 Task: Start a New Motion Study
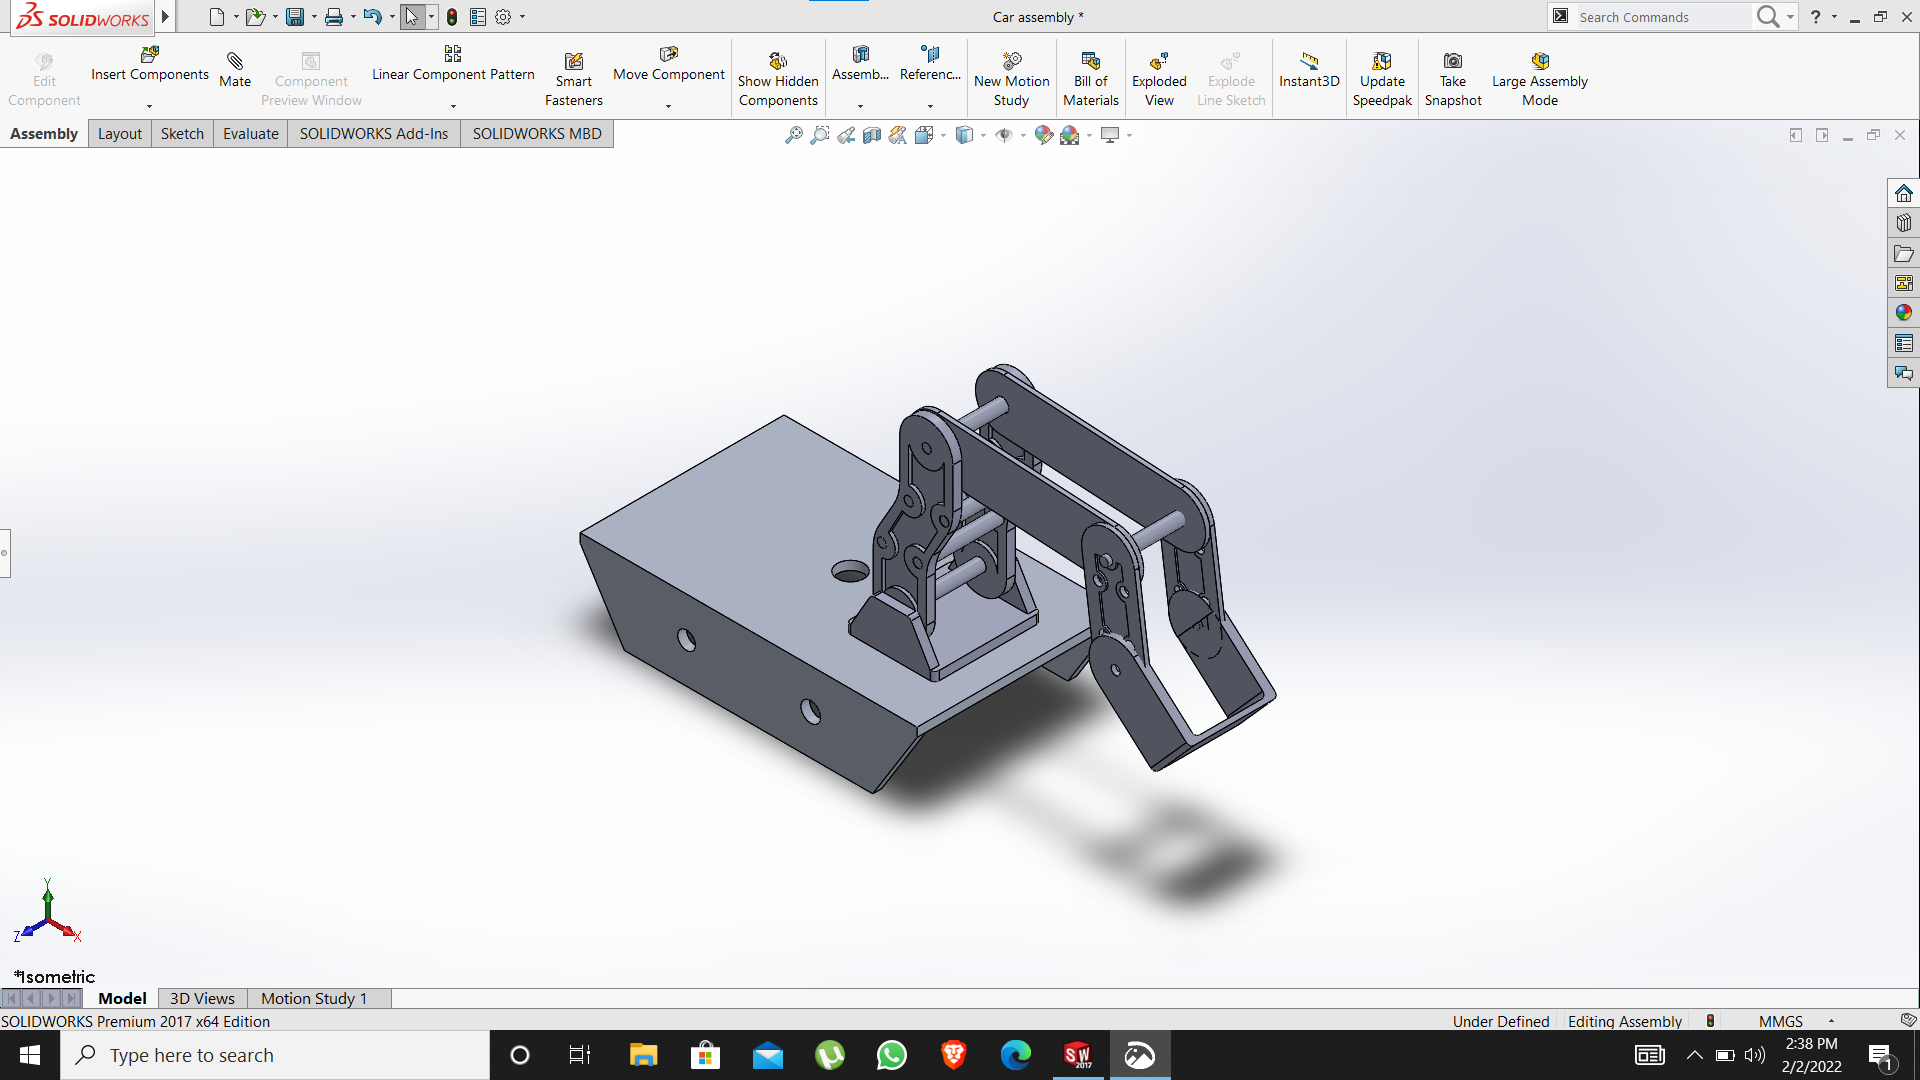tap(1012, 79)
